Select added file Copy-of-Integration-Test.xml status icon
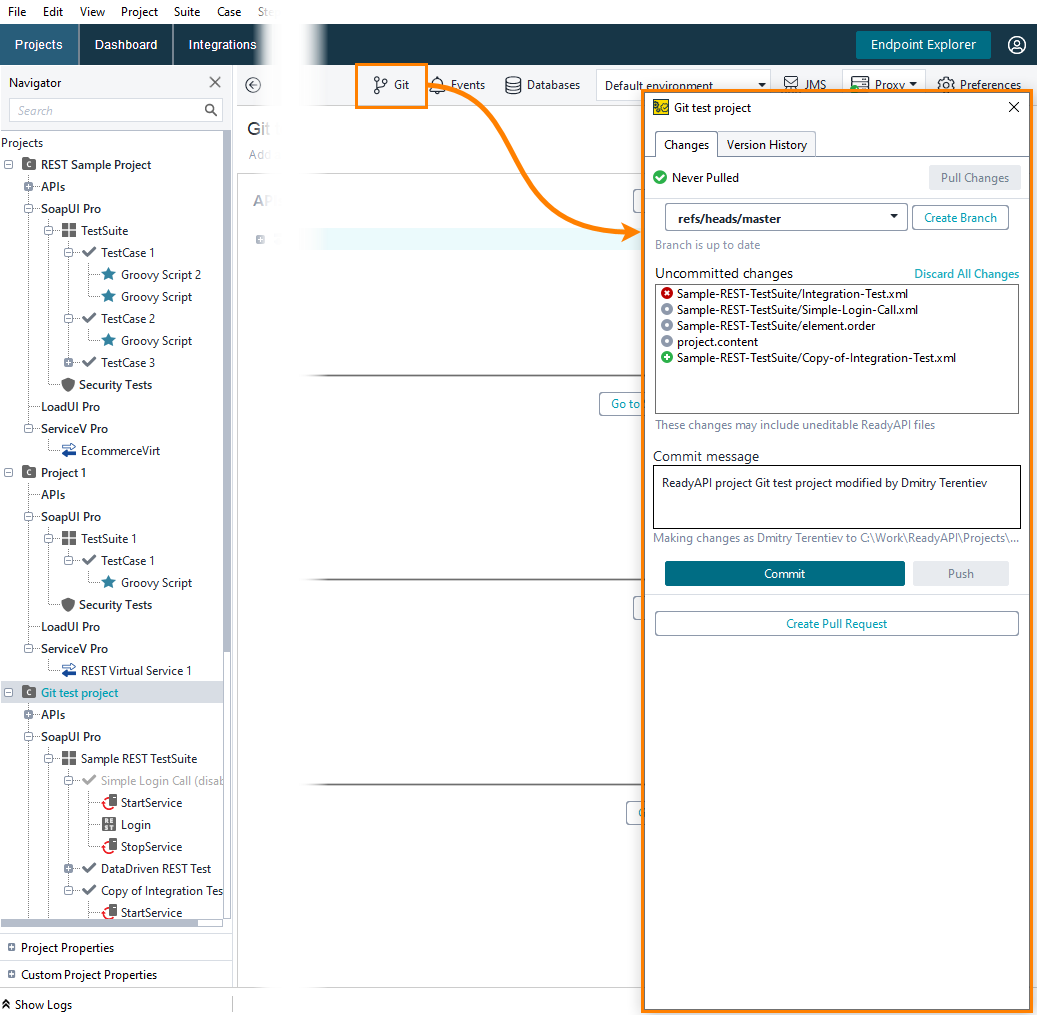Viewport: 1037px width, 1015px height. click(667, 358)
